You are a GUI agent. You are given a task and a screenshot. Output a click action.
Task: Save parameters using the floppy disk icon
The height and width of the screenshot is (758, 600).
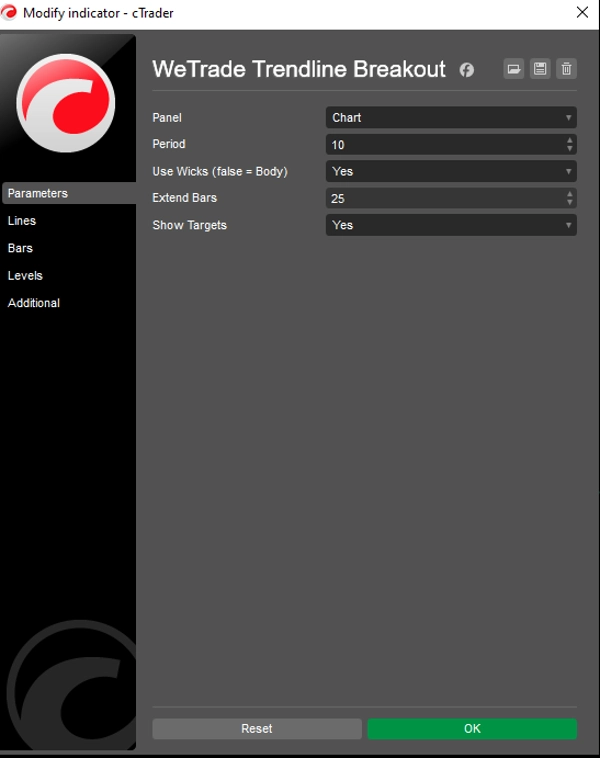coord(540,69)
